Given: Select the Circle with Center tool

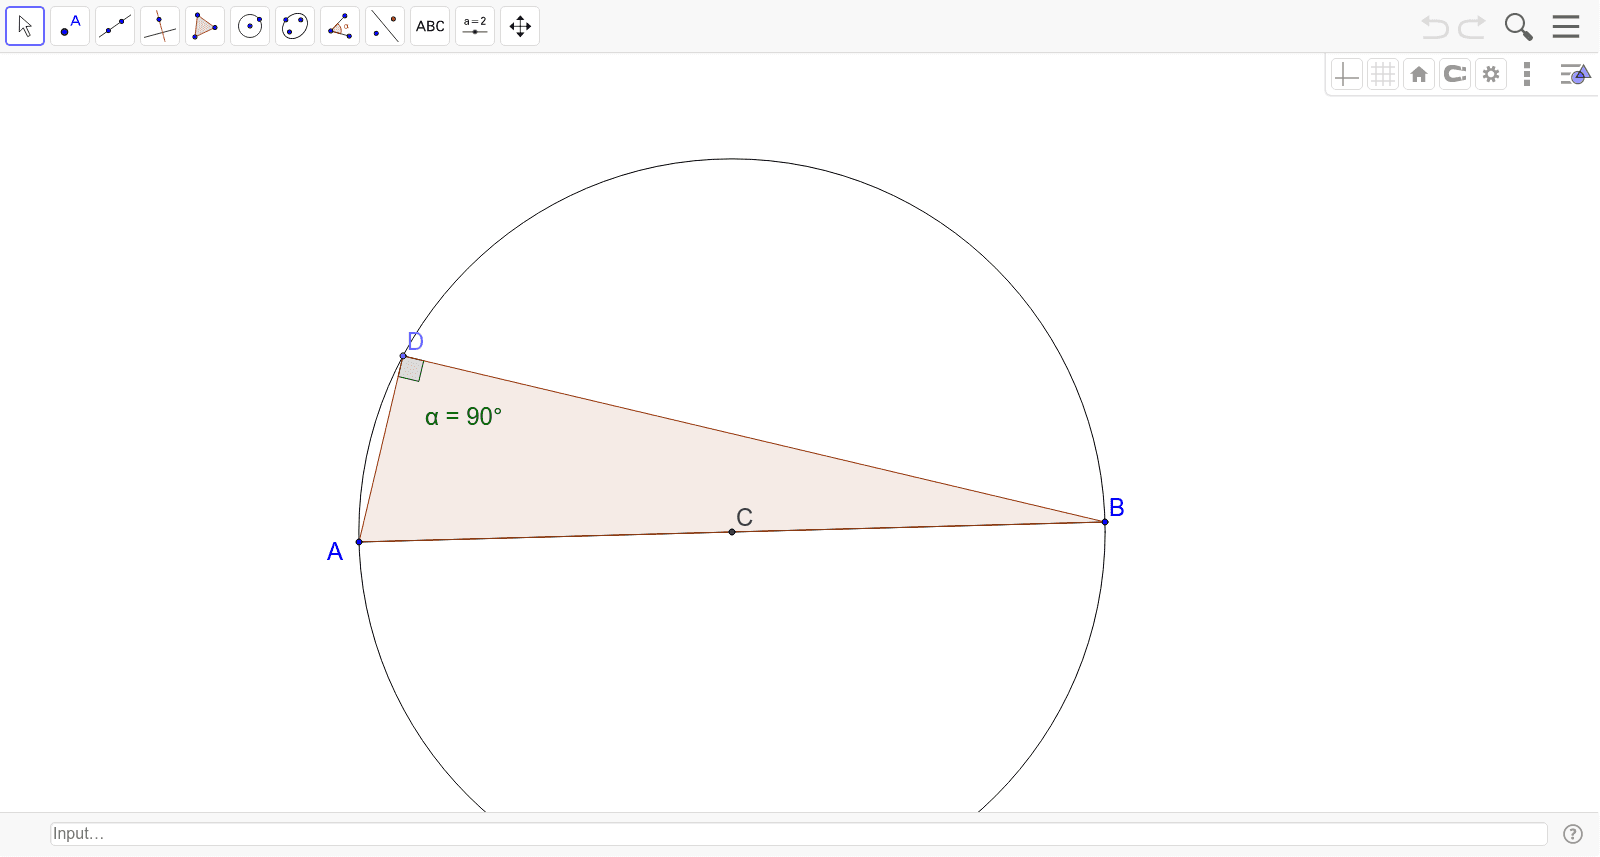Looking at the screenshot, I should (x=250, y=26).
